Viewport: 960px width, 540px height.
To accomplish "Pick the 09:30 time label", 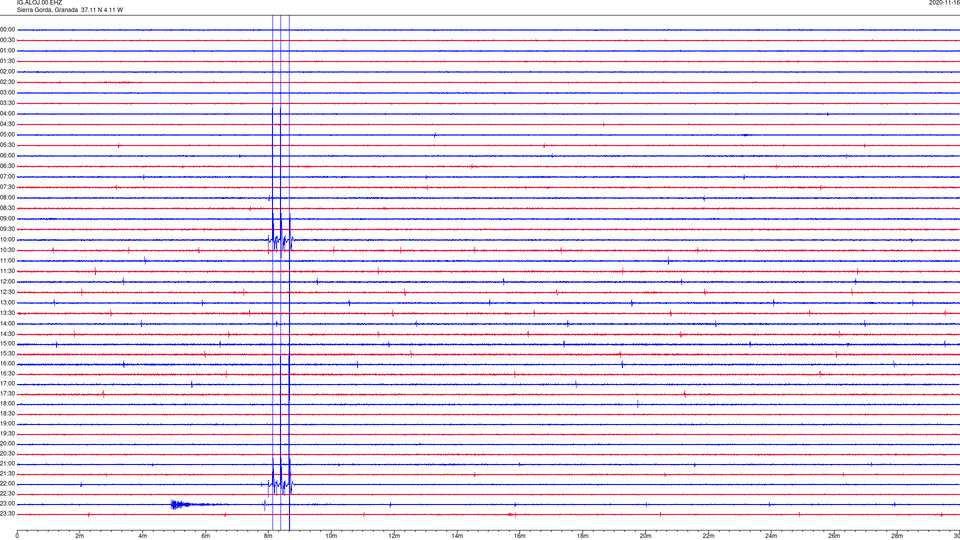I will click(8, 229).
